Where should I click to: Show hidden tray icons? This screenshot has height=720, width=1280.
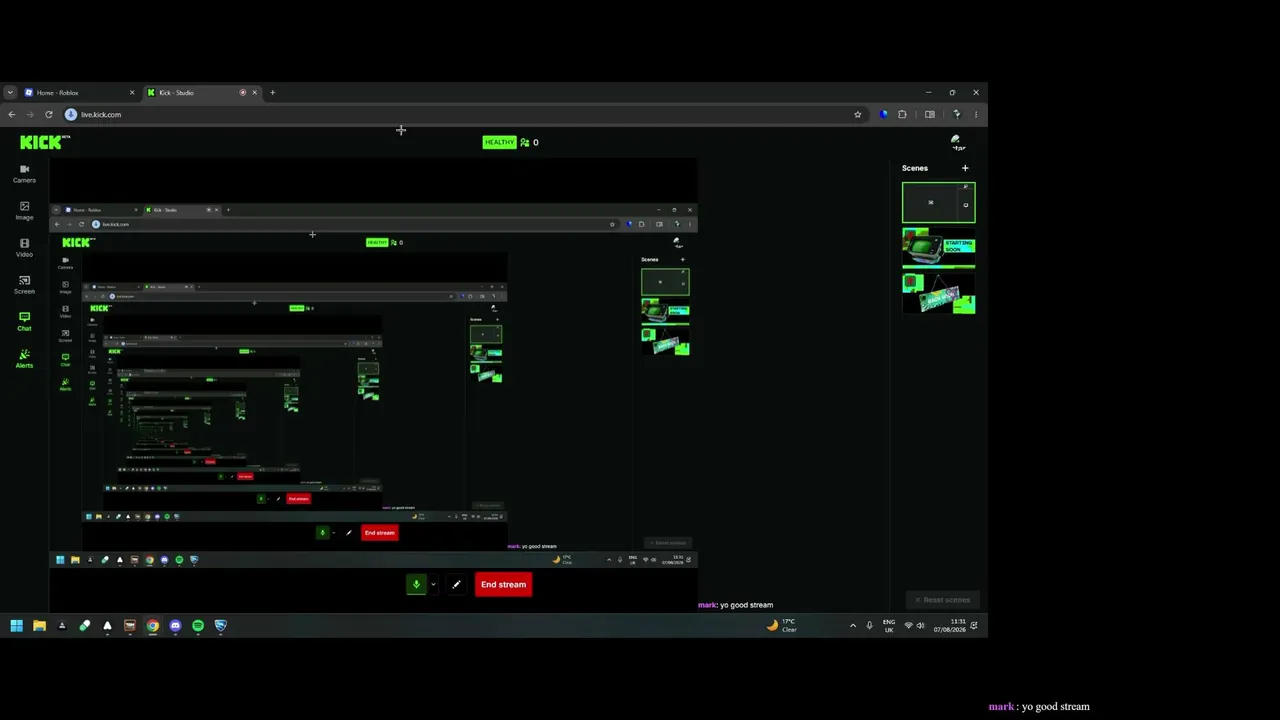coord(853,626)
